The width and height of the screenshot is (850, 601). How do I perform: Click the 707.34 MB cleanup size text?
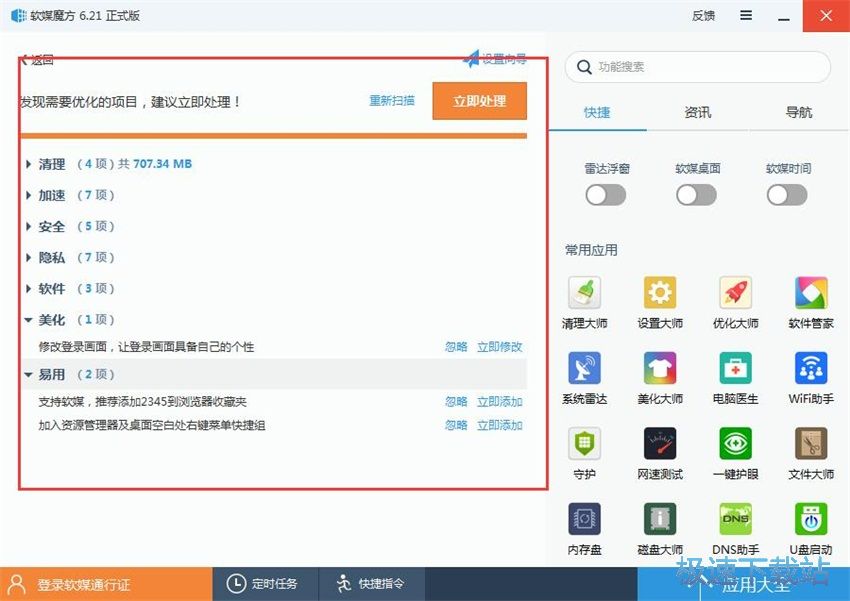[x=163, y=164]
